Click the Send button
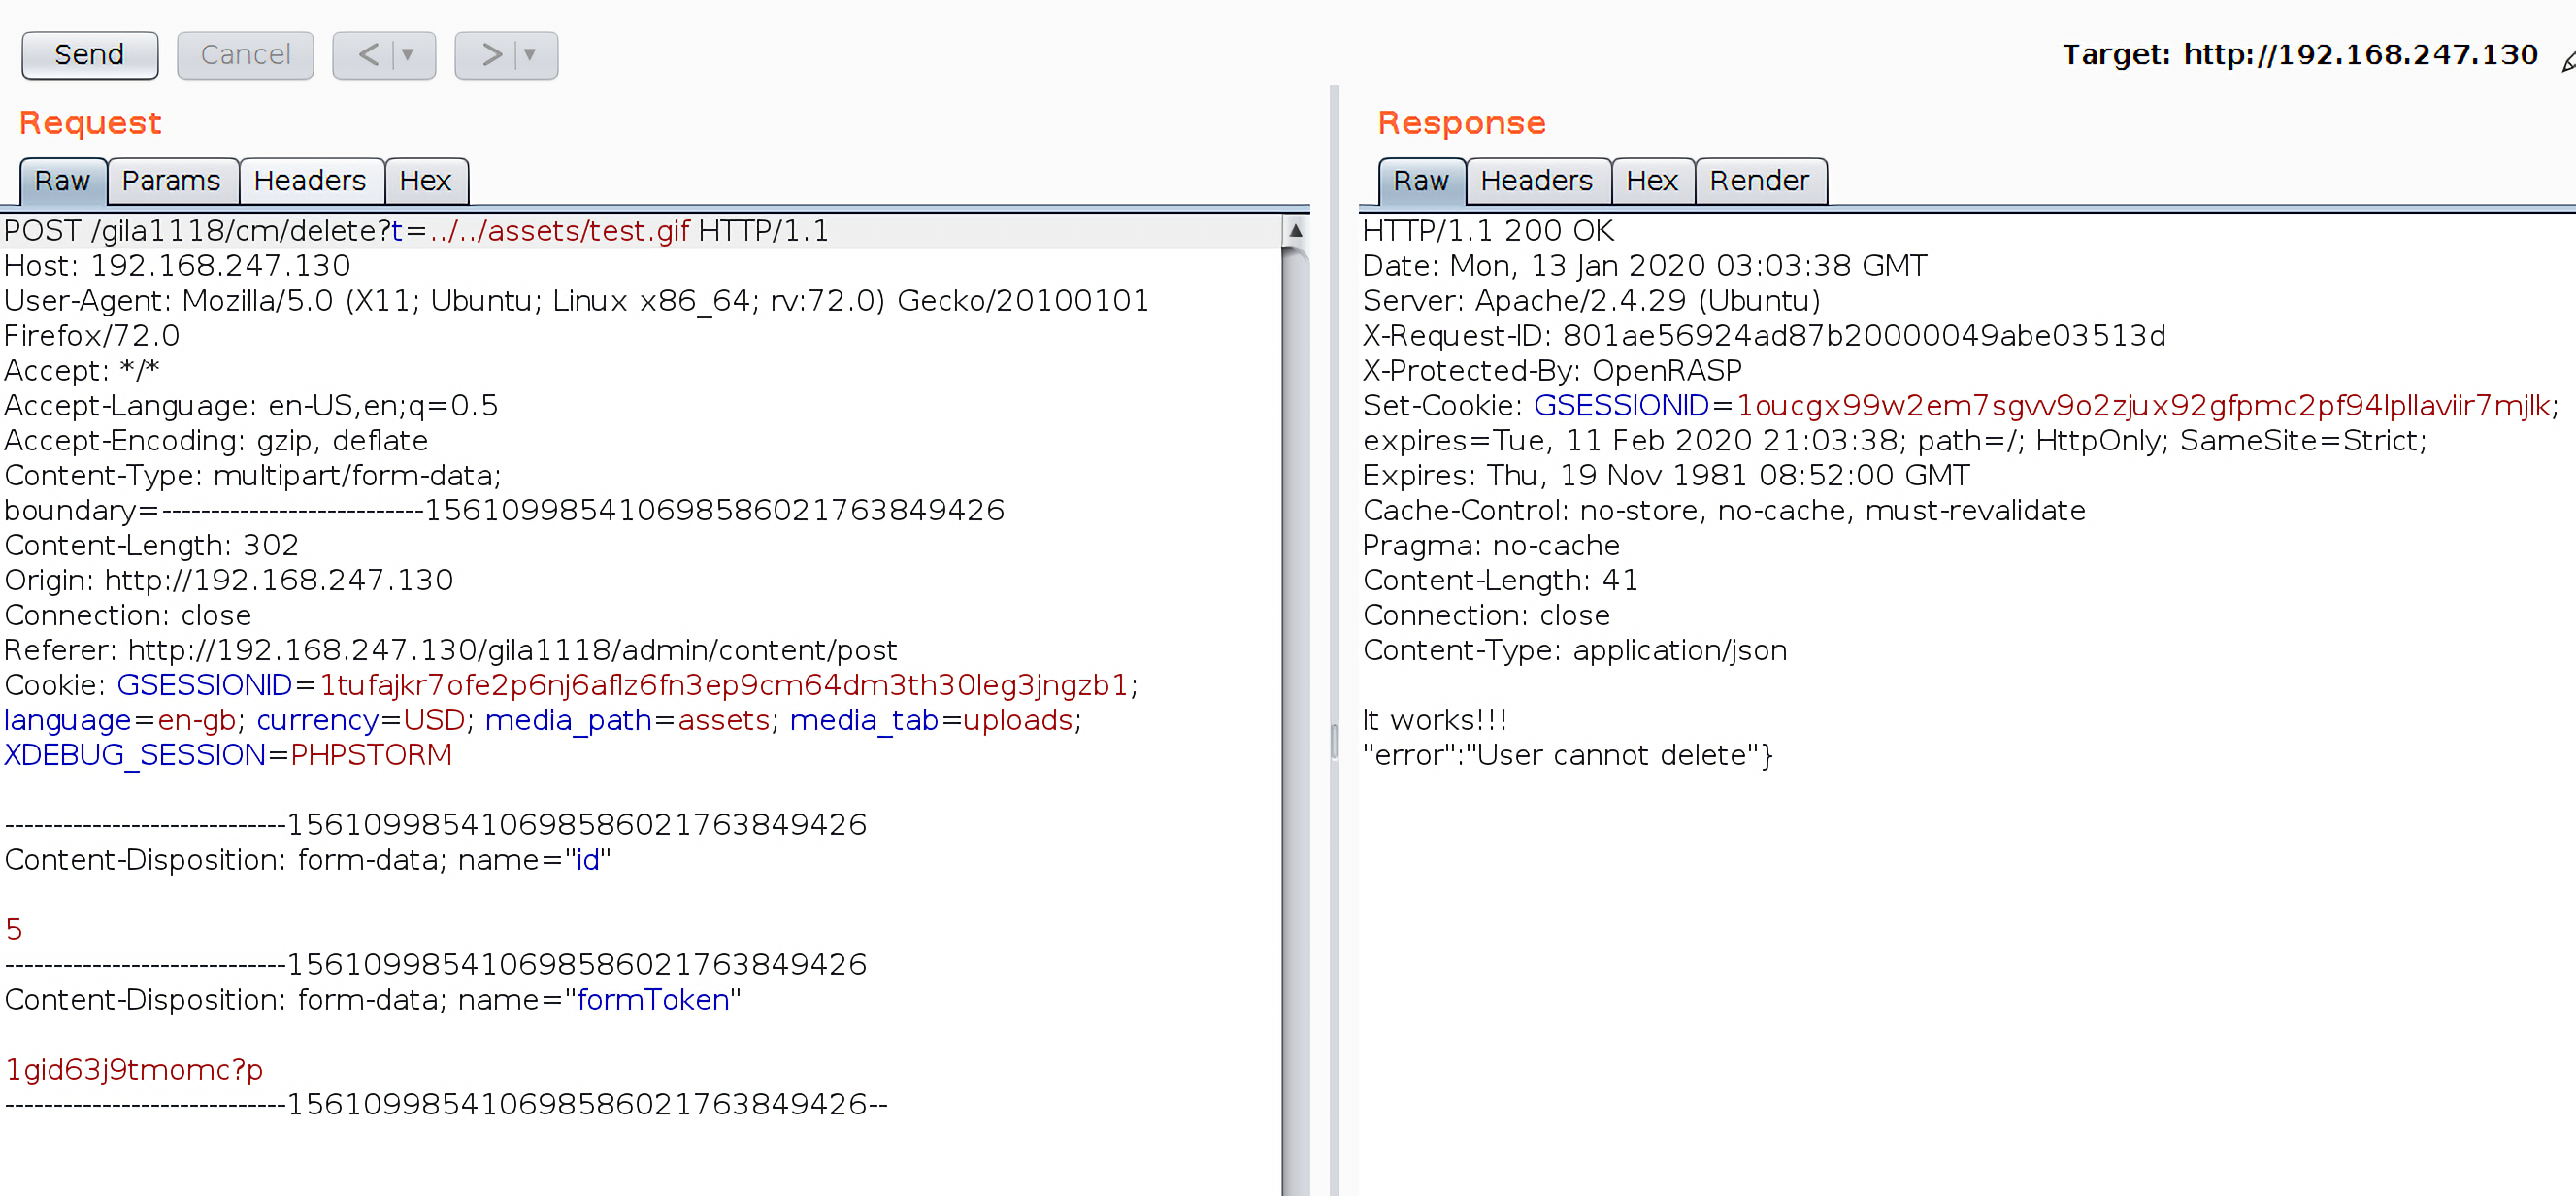This screenshot has height=1196, width=2576. [89, 54]
